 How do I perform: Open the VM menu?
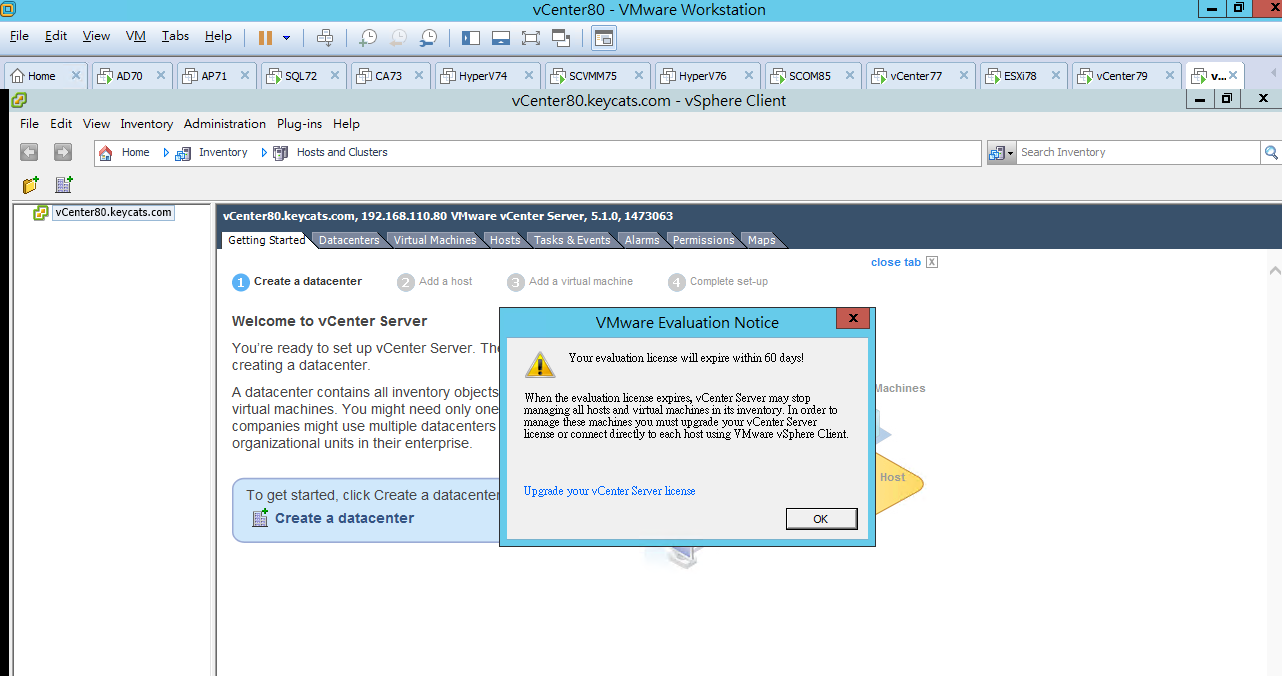136,36
